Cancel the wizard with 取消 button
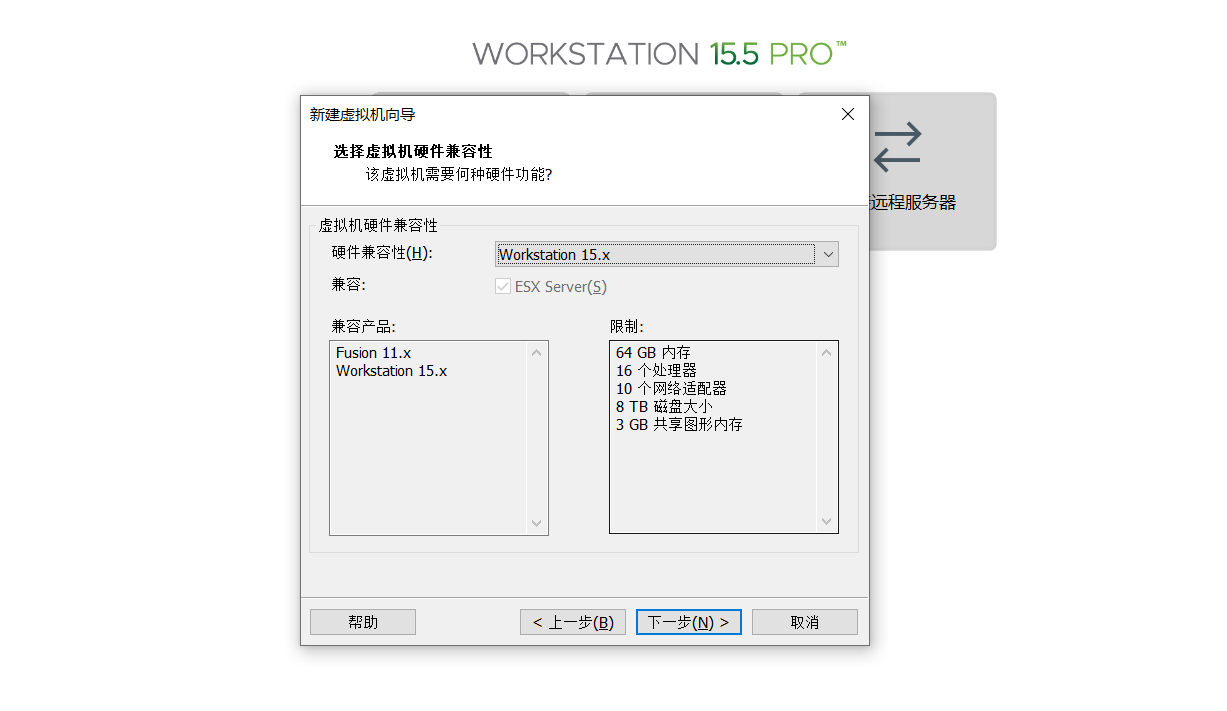Screen dimensions: 1227x711 click(x=805, y=622)
